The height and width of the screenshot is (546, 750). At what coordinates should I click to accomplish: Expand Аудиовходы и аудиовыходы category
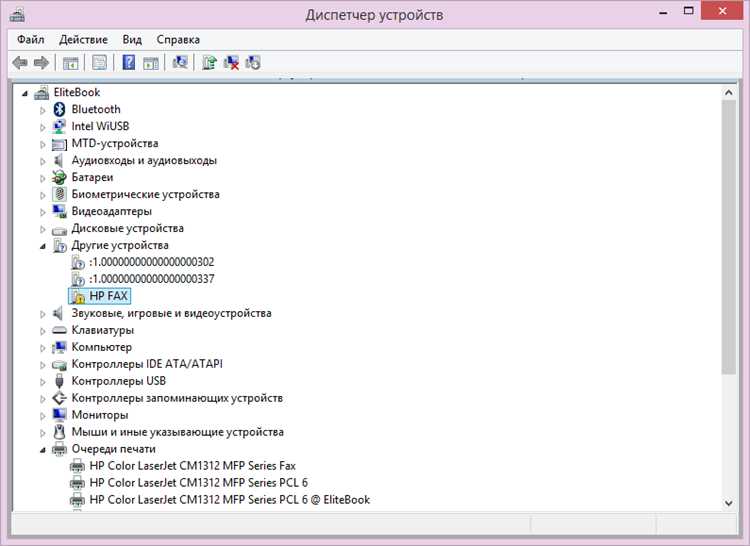[x=43, y=161]
